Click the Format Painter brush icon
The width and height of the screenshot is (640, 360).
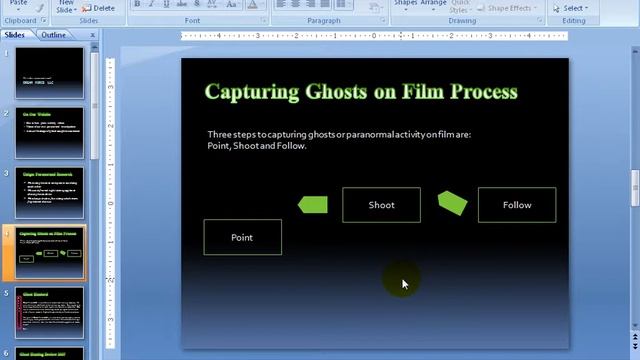[39, 7]
